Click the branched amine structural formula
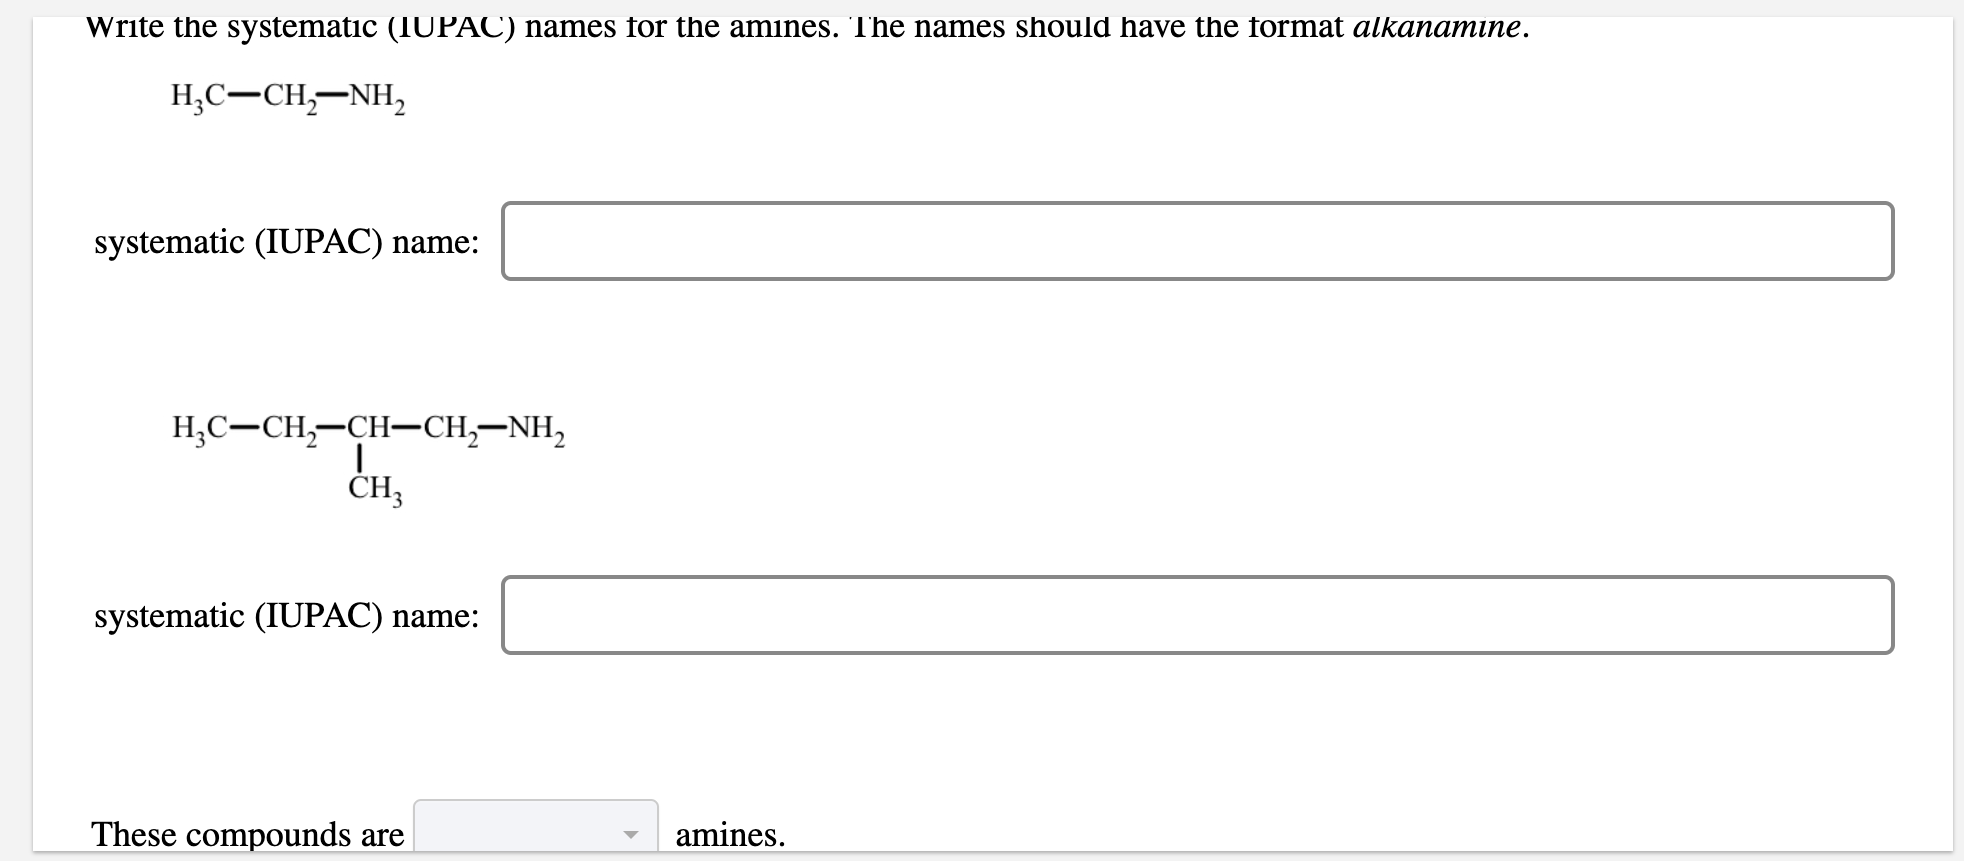The width and height of the screenshot is (1964, 861). (368, 430)
